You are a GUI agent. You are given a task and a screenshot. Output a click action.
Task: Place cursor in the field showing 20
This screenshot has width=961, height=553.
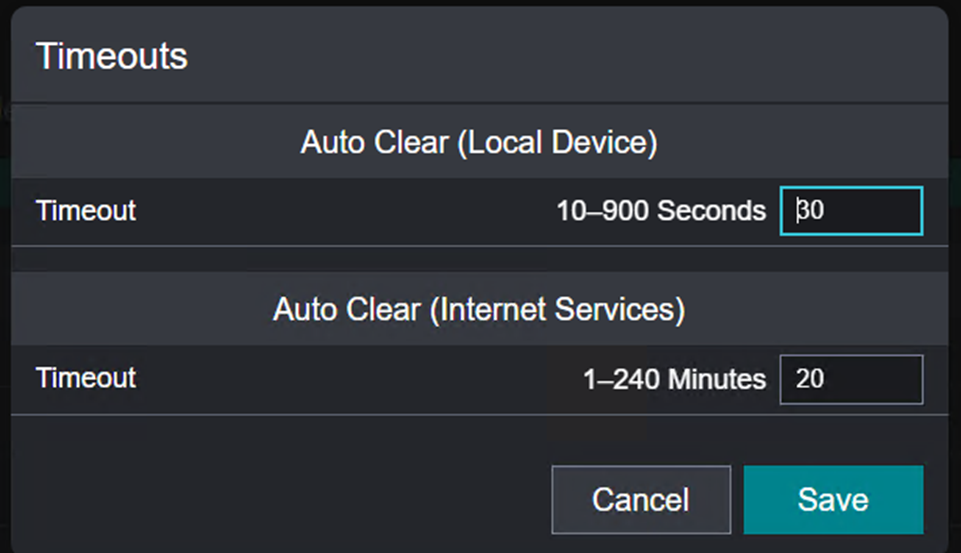click(x=851, y=379)
